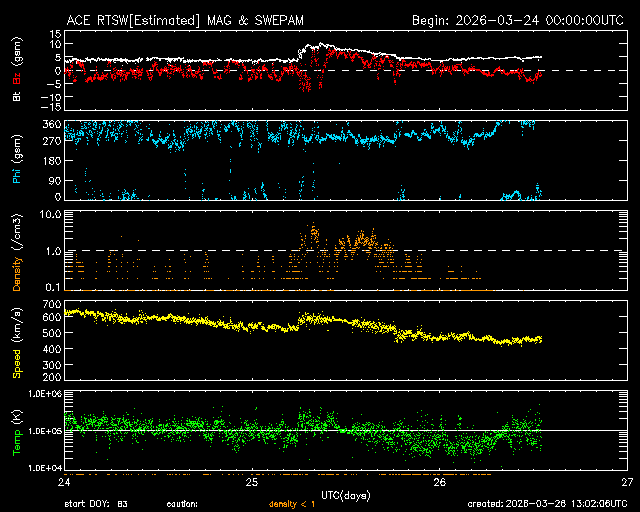Click the start DOY text
The image size is (640, 512).
(x=95, y=504)
